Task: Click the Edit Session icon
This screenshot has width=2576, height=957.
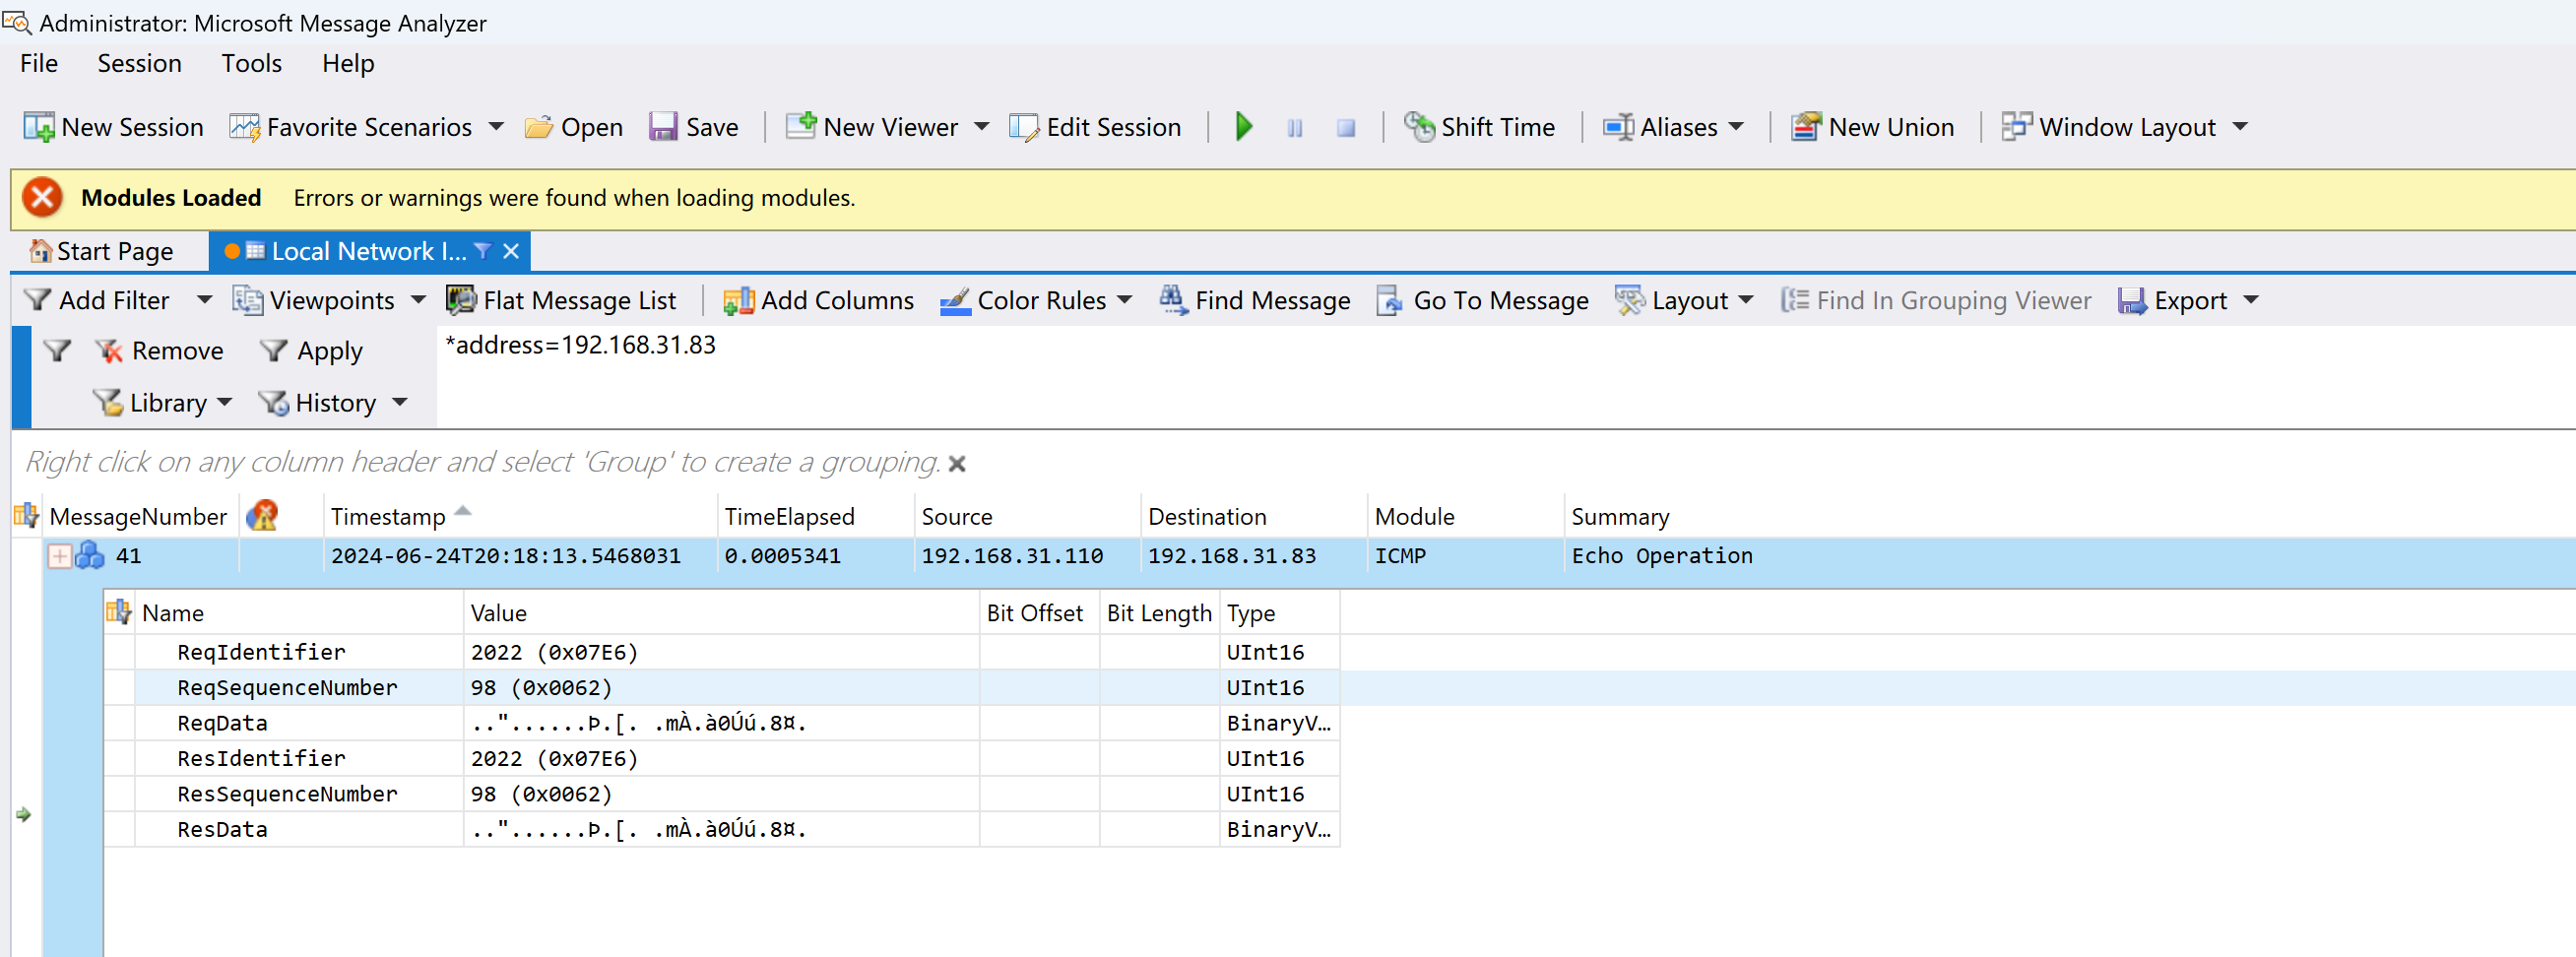Action: coord(1024,127)
